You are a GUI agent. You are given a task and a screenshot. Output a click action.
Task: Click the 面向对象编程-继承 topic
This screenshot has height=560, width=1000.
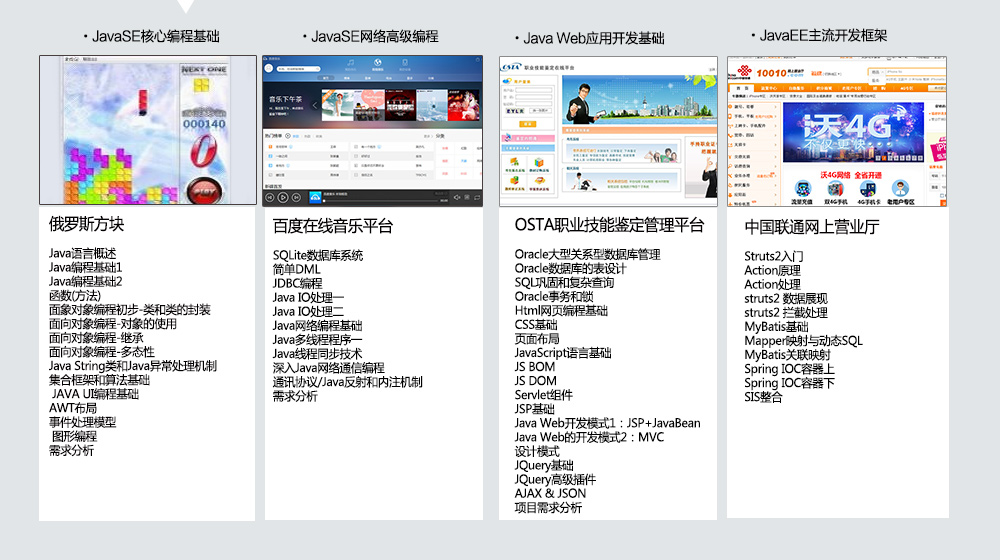(96, 337)
